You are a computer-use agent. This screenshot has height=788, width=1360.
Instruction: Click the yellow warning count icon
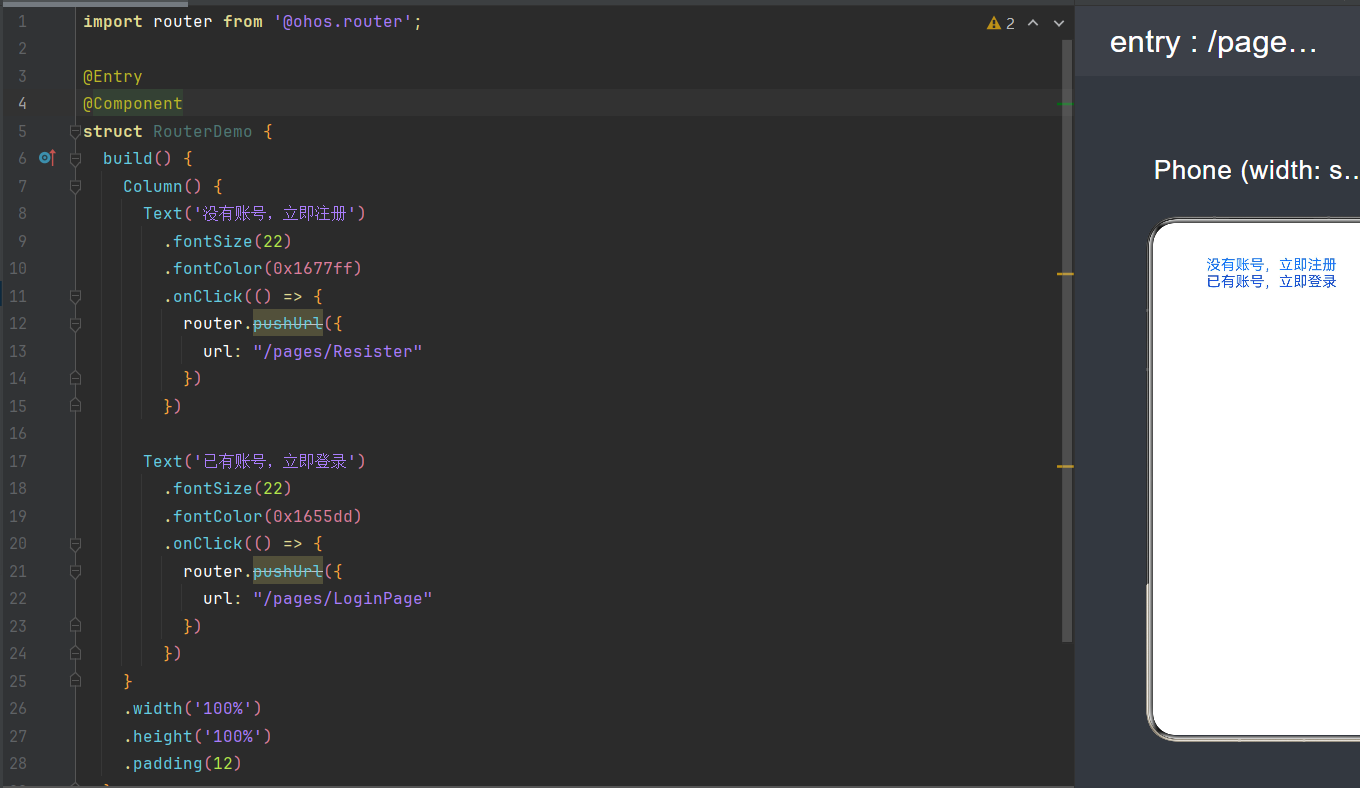(994, 23)
